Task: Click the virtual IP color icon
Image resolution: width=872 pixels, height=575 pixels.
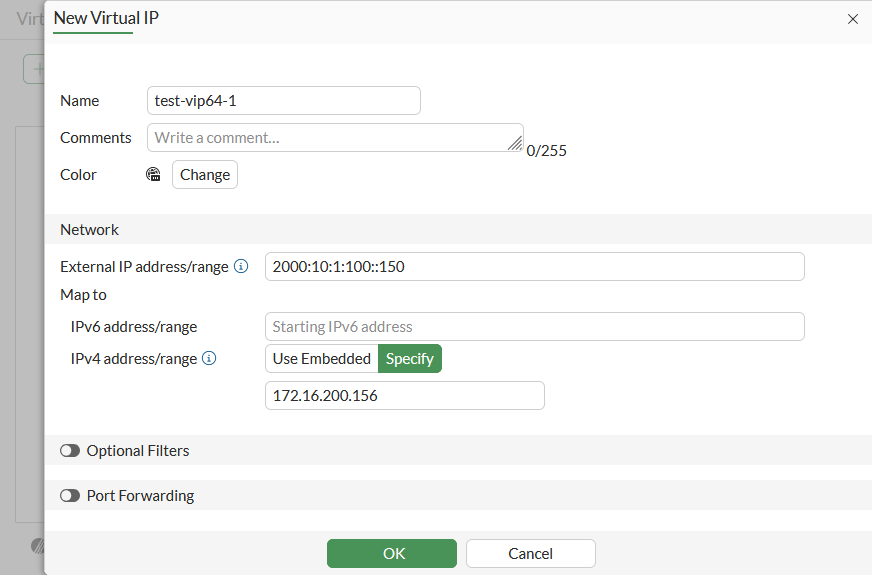Action: tap(153, 175)
